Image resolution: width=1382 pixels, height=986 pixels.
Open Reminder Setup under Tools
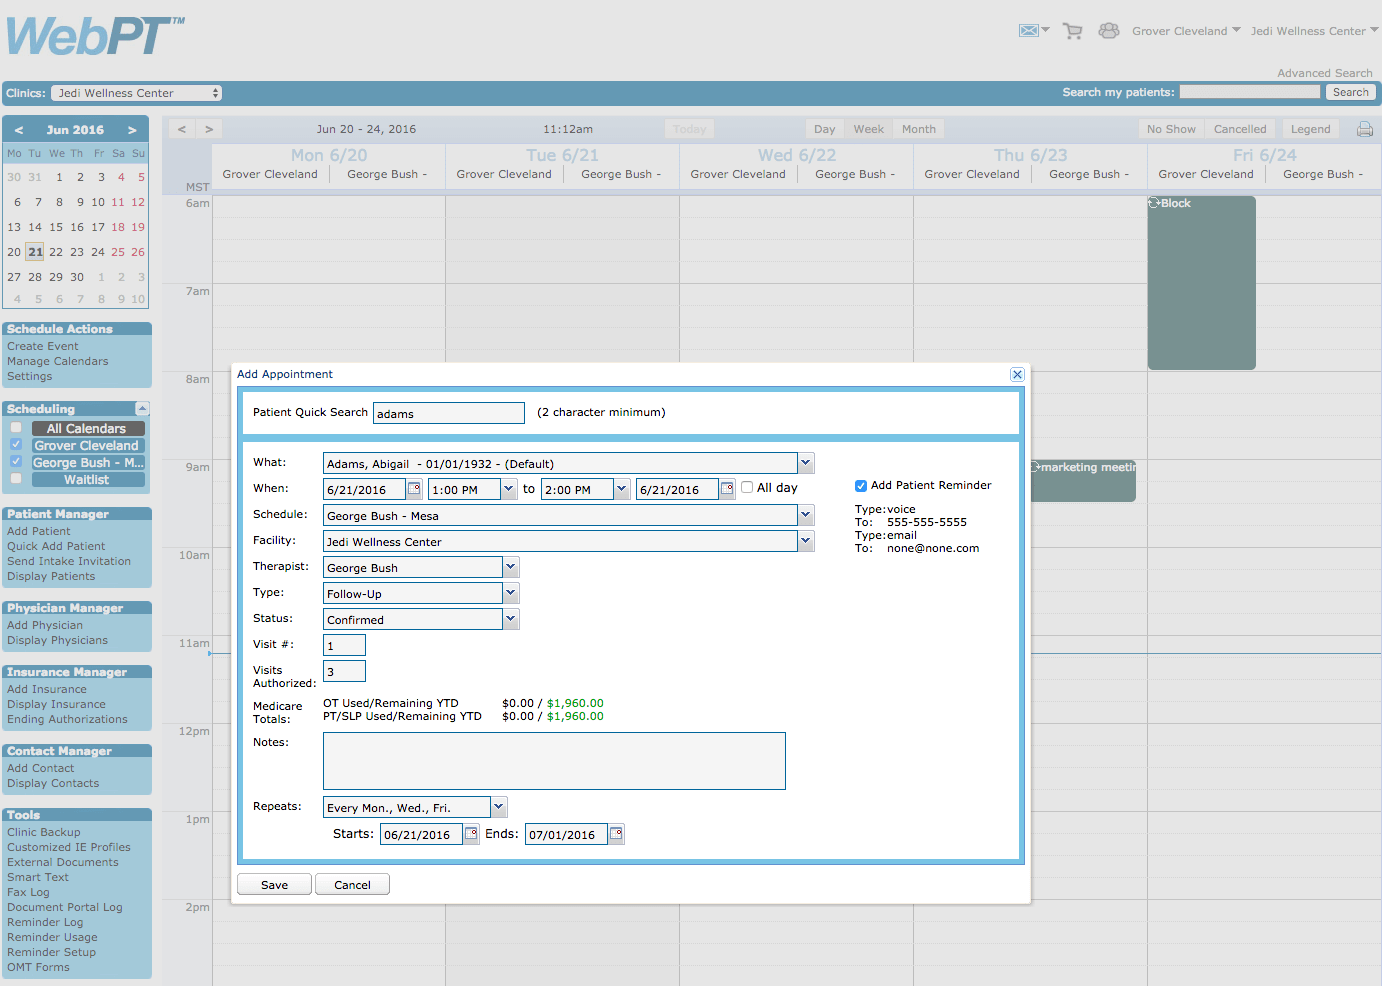click(51, 952)
